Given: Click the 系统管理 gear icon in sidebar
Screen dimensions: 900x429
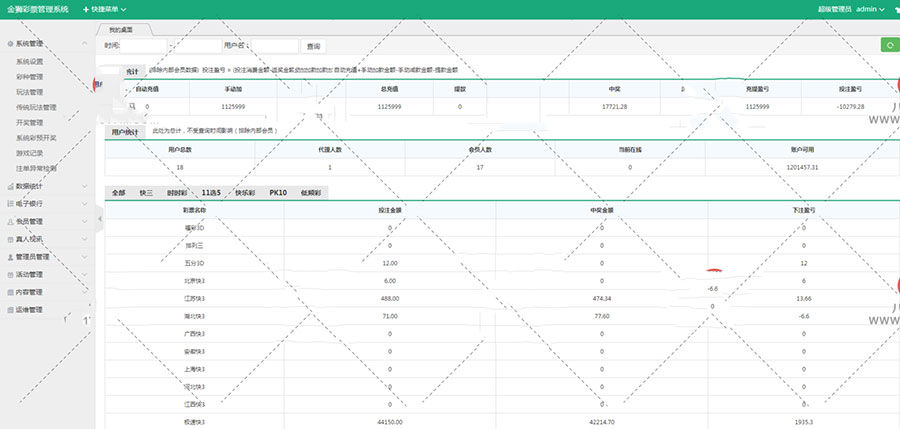Looking at the screenshot, I should pyautogui.click(x=10, y=44).
